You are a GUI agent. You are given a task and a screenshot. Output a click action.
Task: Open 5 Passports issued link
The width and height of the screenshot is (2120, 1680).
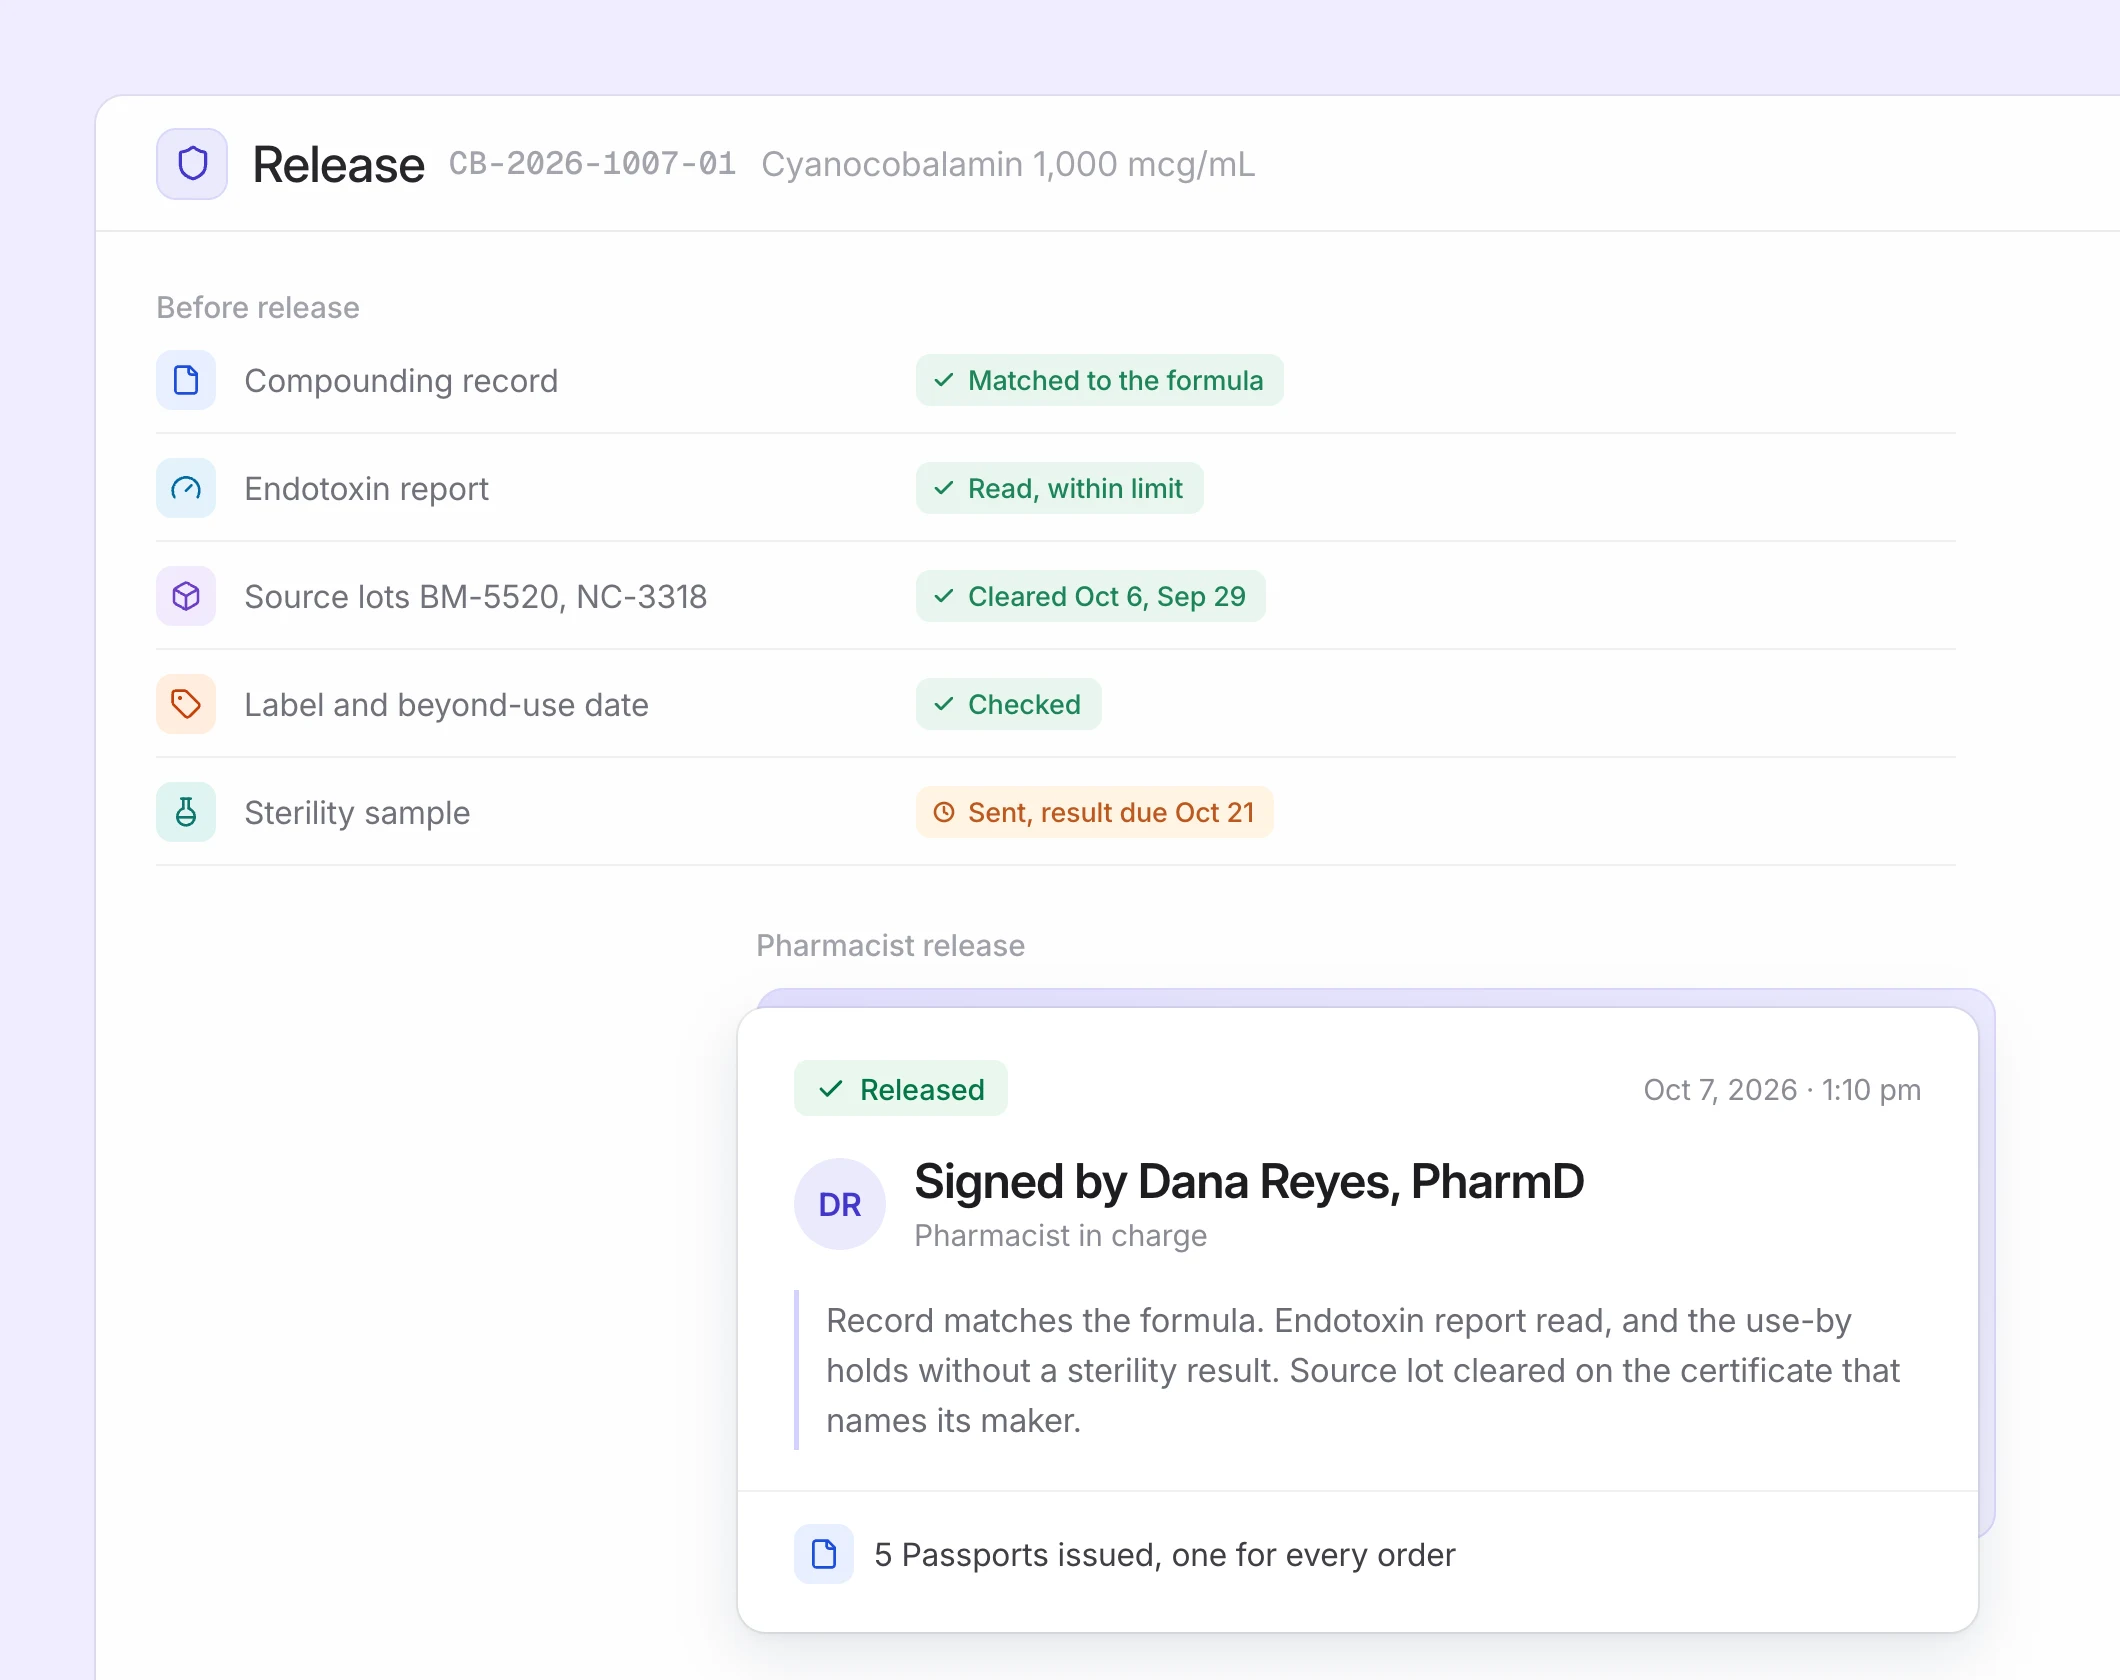pos(1164,1555)
